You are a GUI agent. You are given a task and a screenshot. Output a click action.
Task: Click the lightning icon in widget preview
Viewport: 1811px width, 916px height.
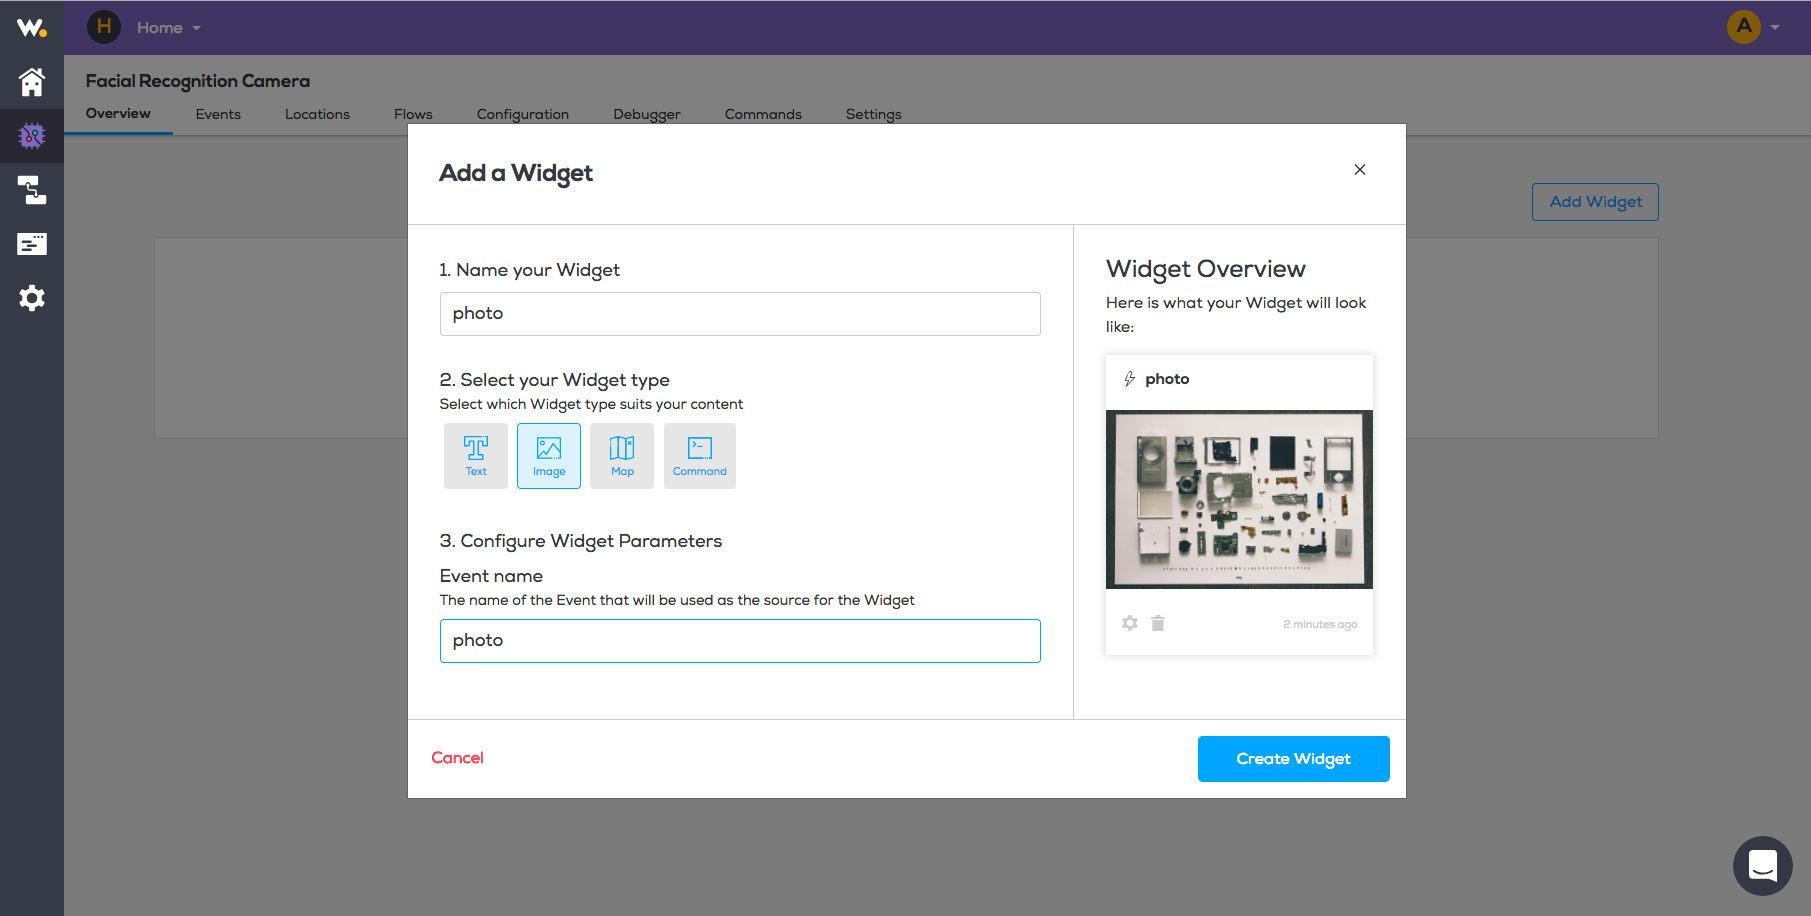pos(1129,379)
